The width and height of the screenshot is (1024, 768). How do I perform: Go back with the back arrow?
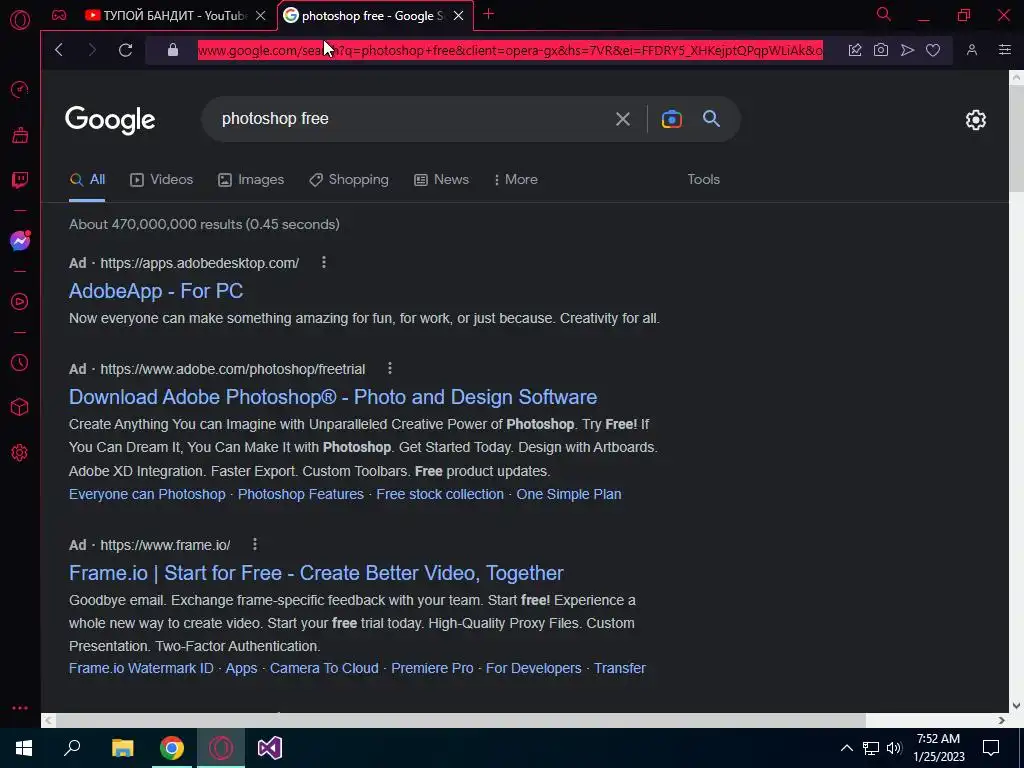coord(59,50)
